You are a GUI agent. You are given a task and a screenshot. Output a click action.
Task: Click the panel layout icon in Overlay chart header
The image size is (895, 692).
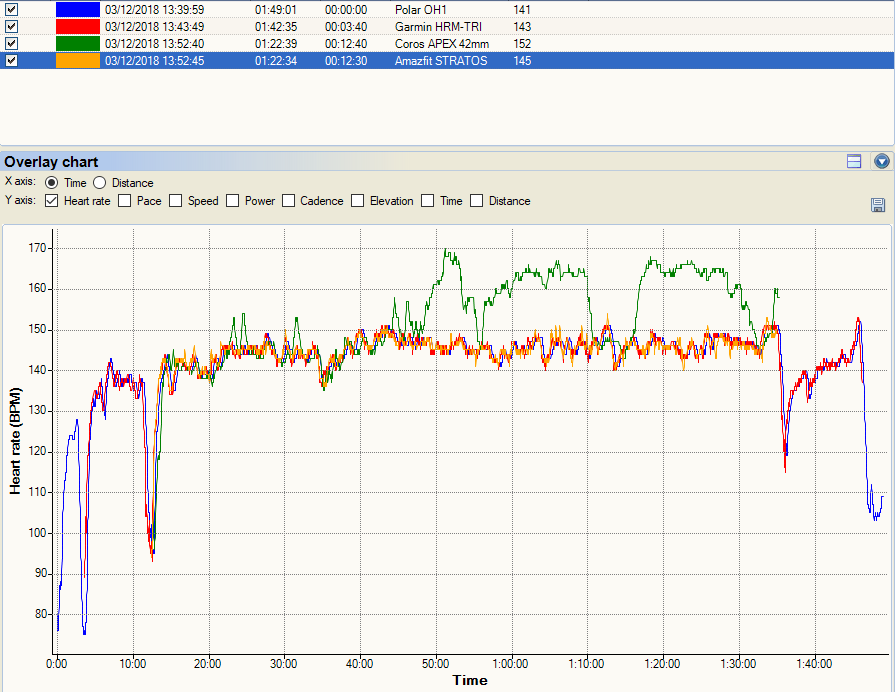click(x=854, y=162)
